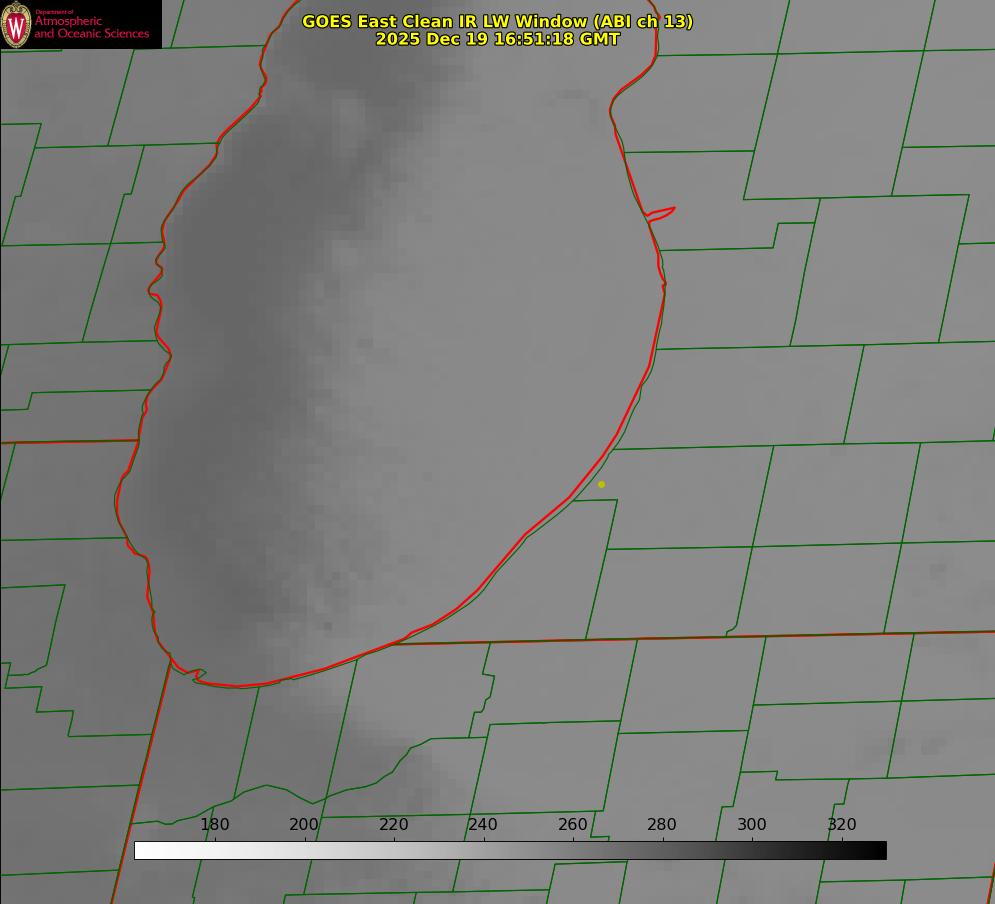
Task: Click the "Department of" text above logo name
Action: point(54,12)
